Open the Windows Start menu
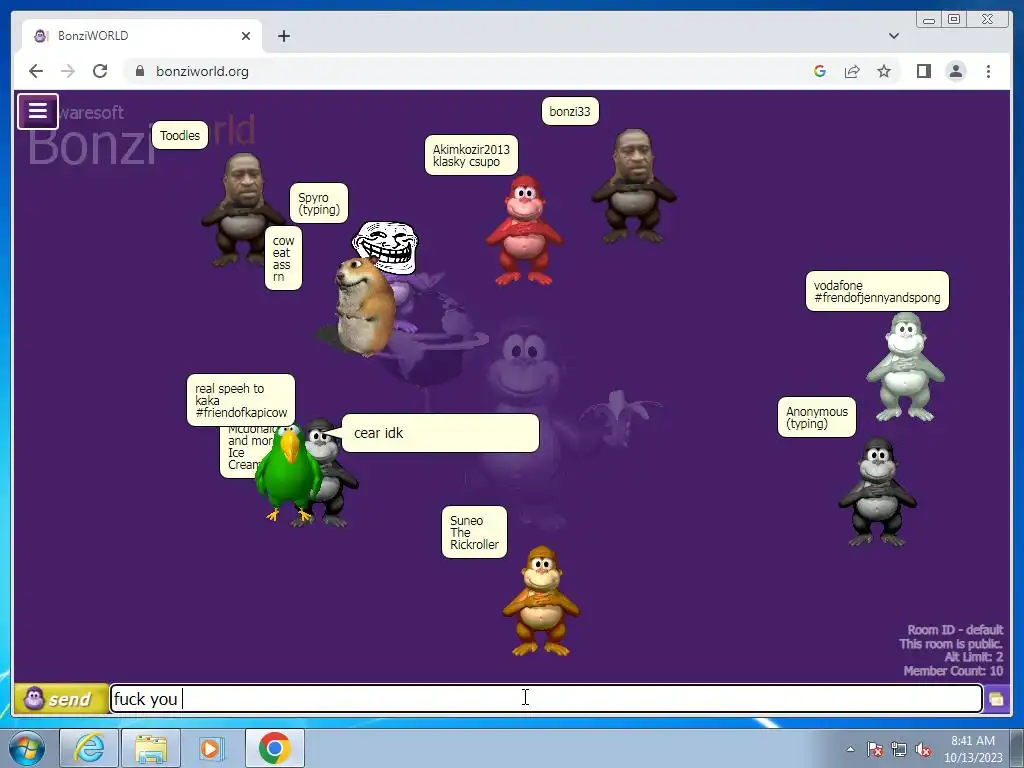This screenshot has width=1024, height=768. pyautogui.click(x=27, y=748)
